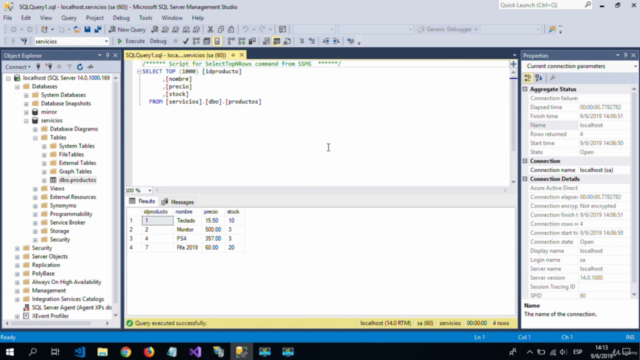Click the Results to File icon
The image size is (640, 360).
(287, 41)
